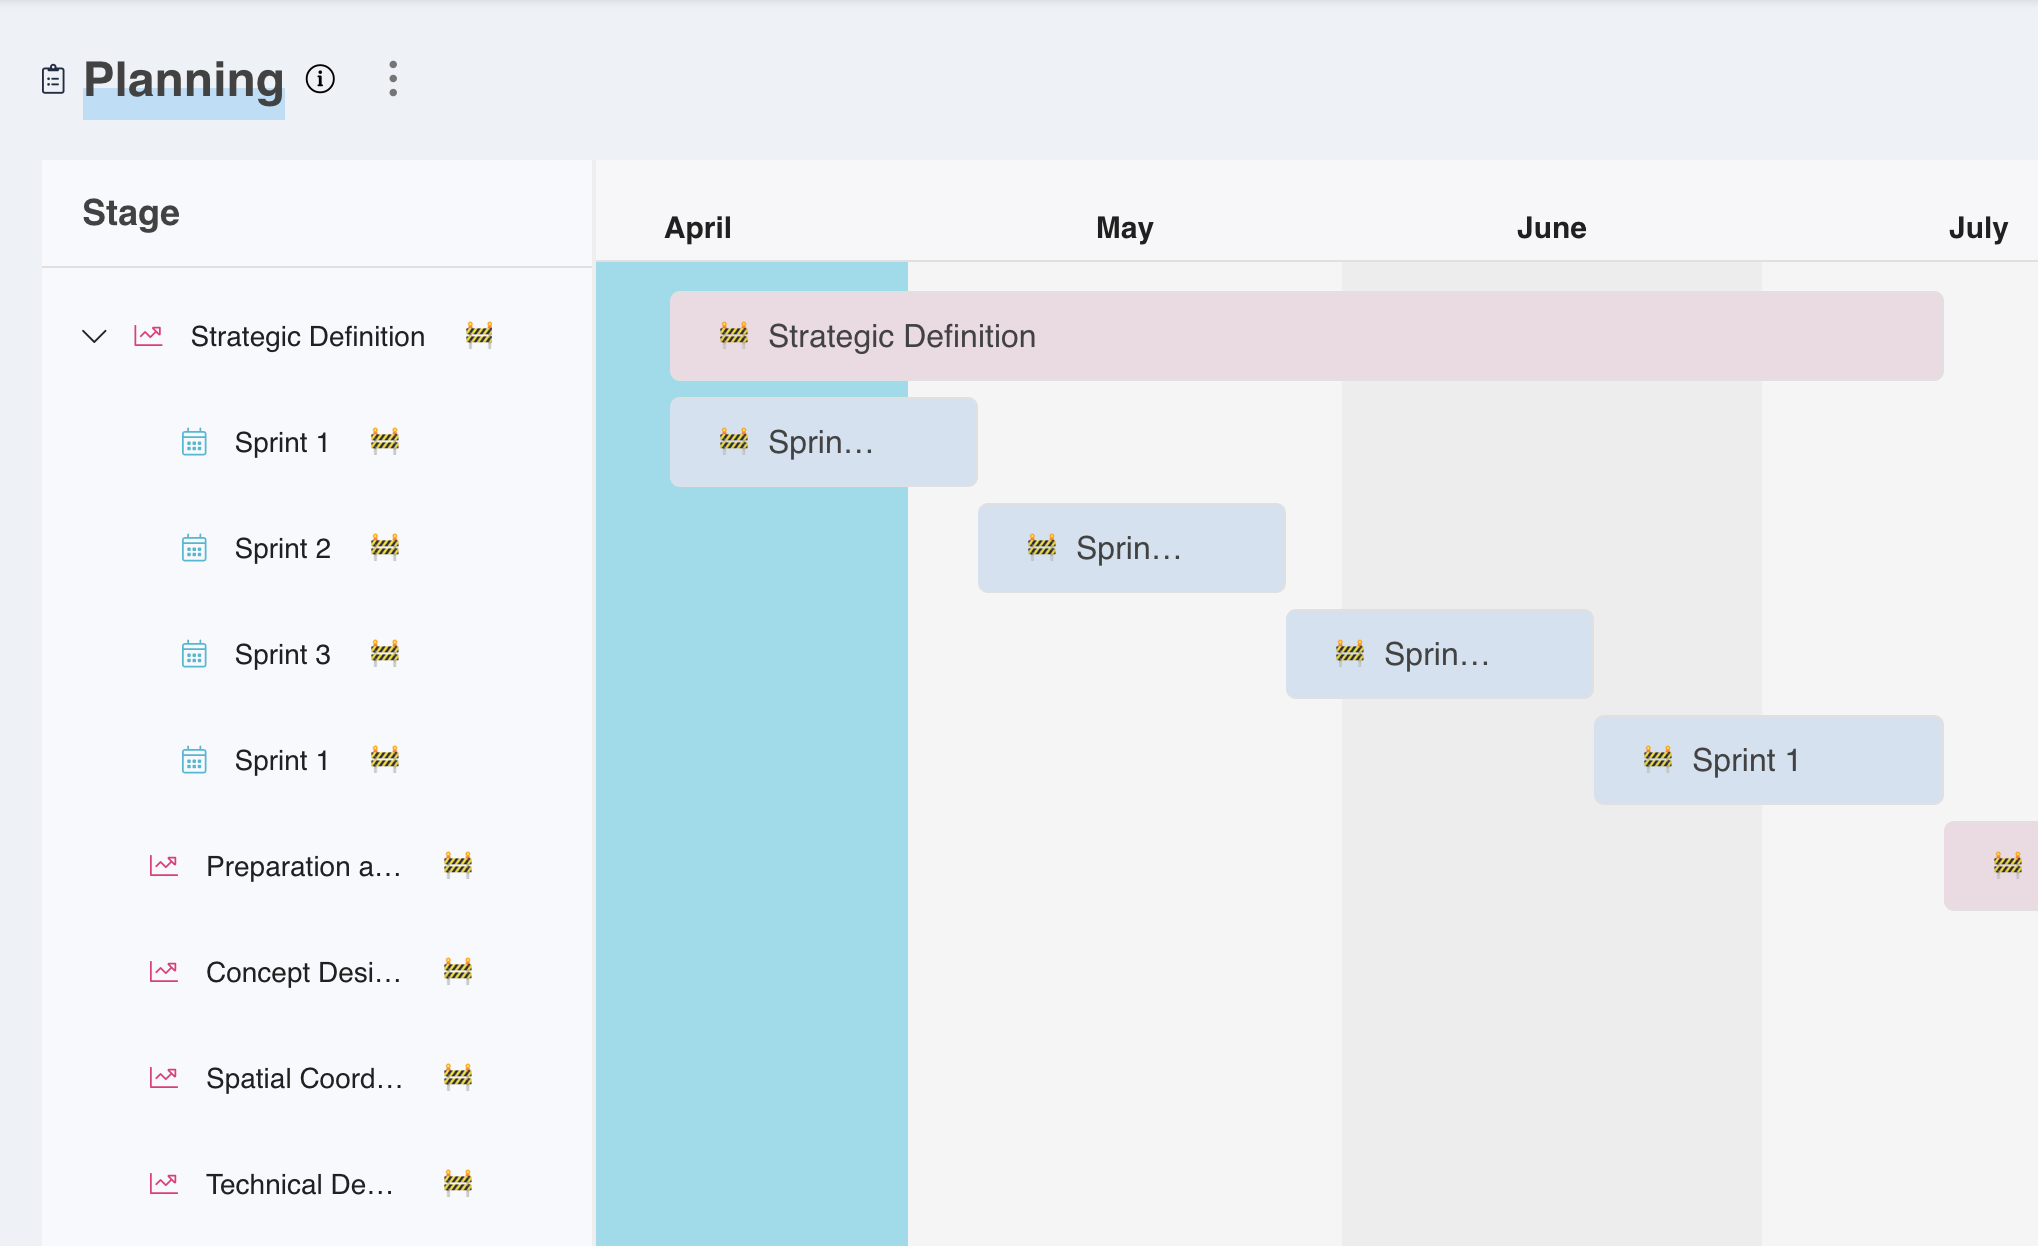The height and width of the screenshot is (1246, 2038).
Task: Click construction badge next to Sprint 3
Action: tap(385, 653)
